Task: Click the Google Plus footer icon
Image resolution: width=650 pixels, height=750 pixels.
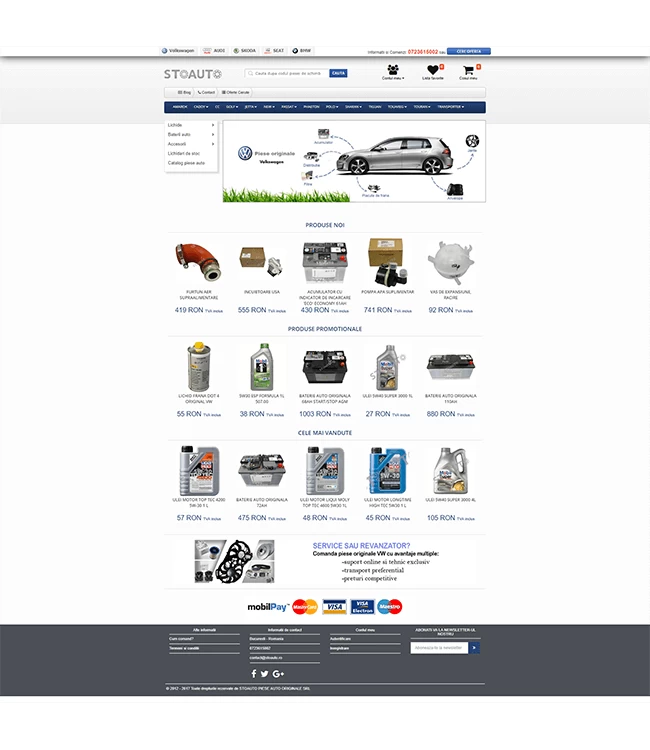Action: click(x=278, y=673)
